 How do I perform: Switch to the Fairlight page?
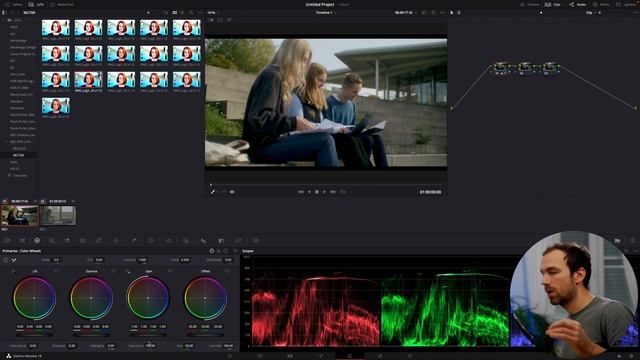380,356
